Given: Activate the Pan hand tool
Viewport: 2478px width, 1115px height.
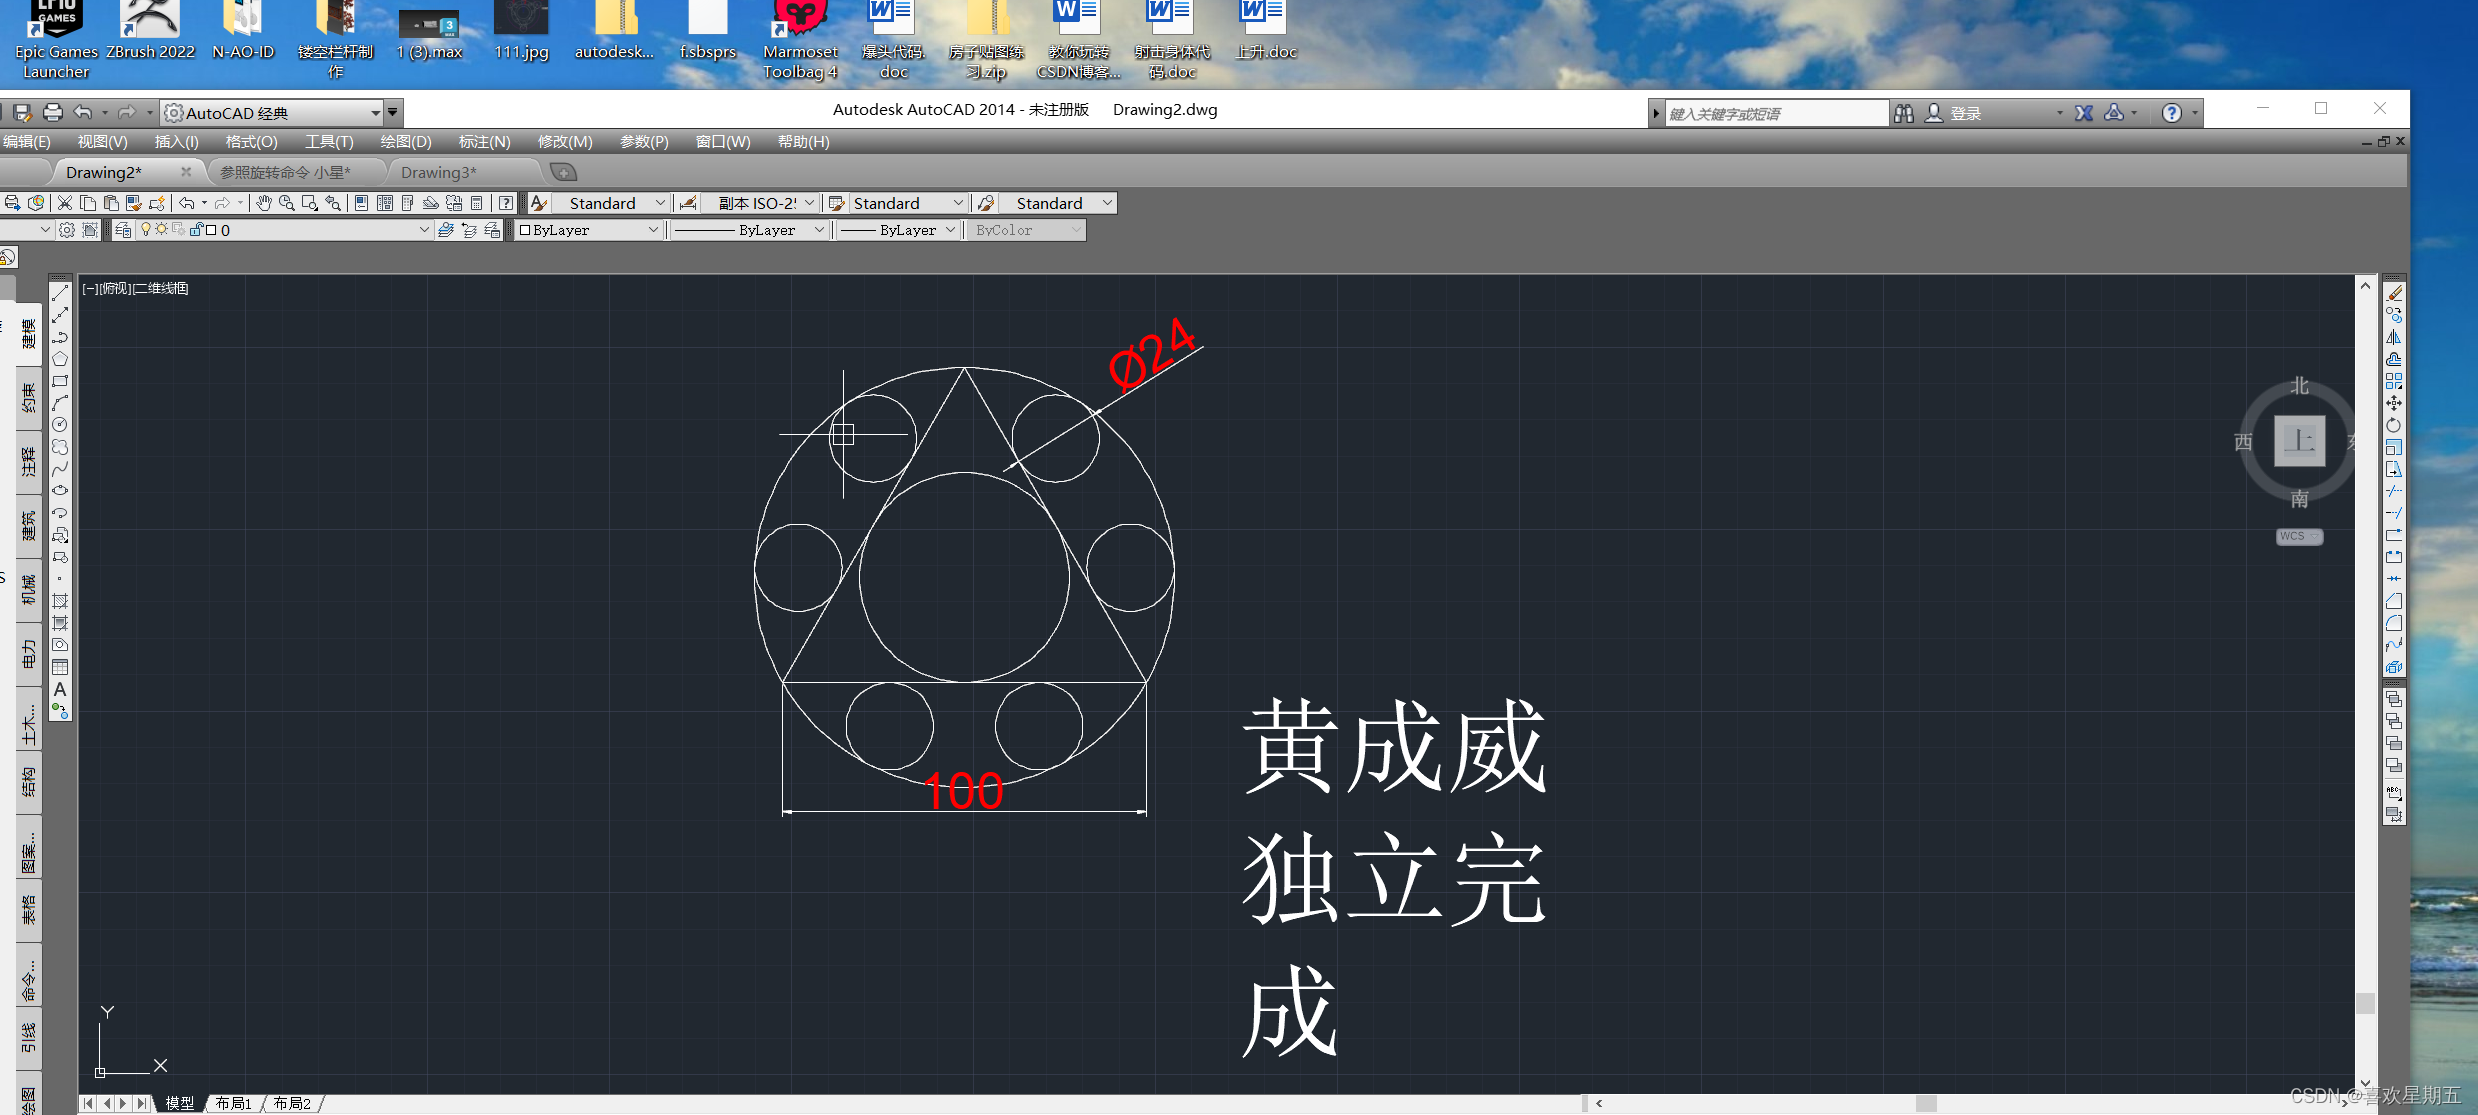Looking at the screenshot, I should [x=263, y=203].
